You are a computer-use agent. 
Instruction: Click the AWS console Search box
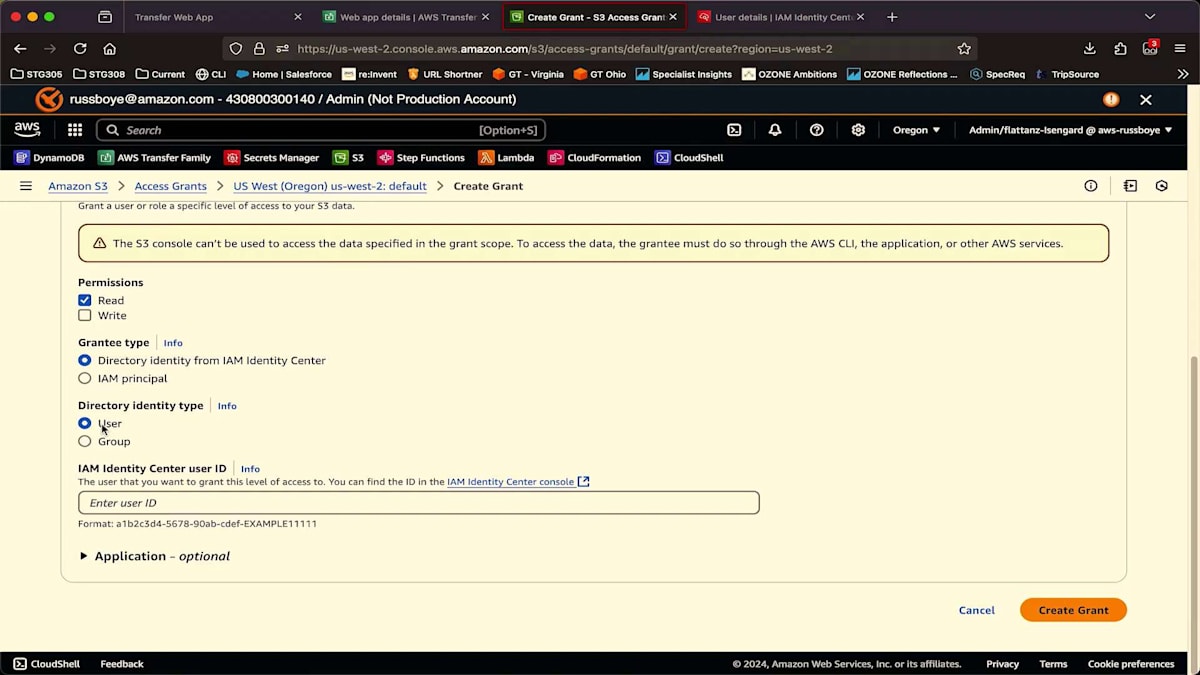[321, 130]
